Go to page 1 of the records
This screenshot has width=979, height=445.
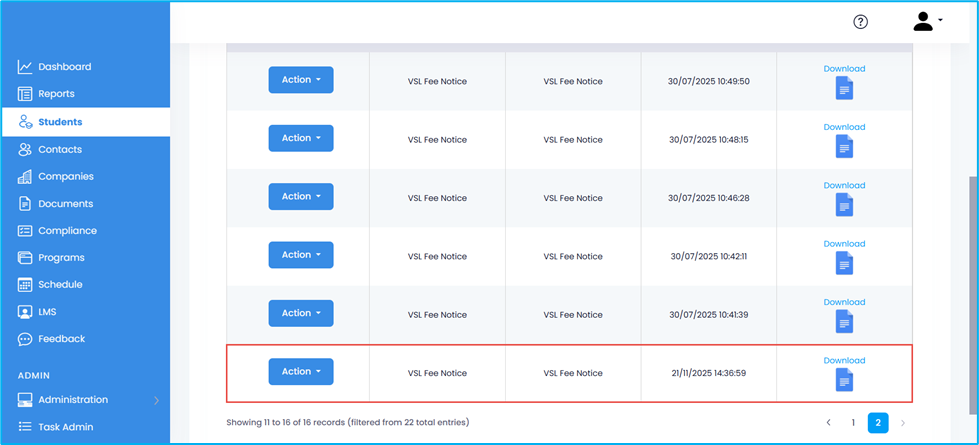pos(853,423)
